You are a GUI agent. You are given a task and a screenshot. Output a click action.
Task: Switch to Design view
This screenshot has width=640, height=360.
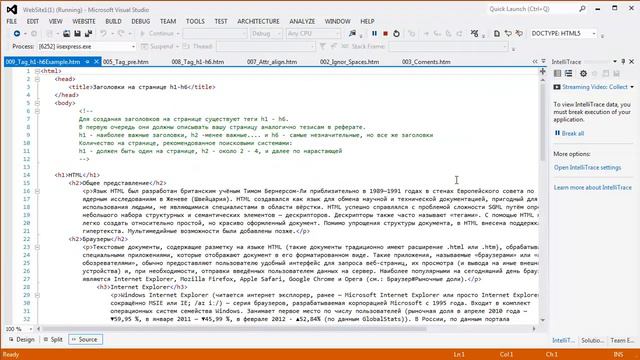pos(22,339)
